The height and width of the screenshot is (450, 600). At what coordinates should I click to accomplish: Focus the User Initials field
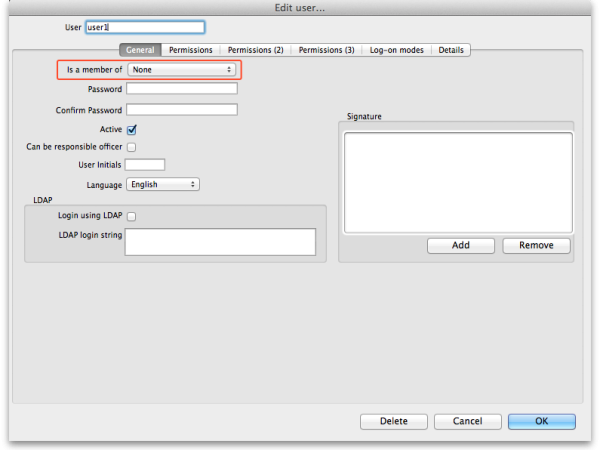tap(146, 165)
